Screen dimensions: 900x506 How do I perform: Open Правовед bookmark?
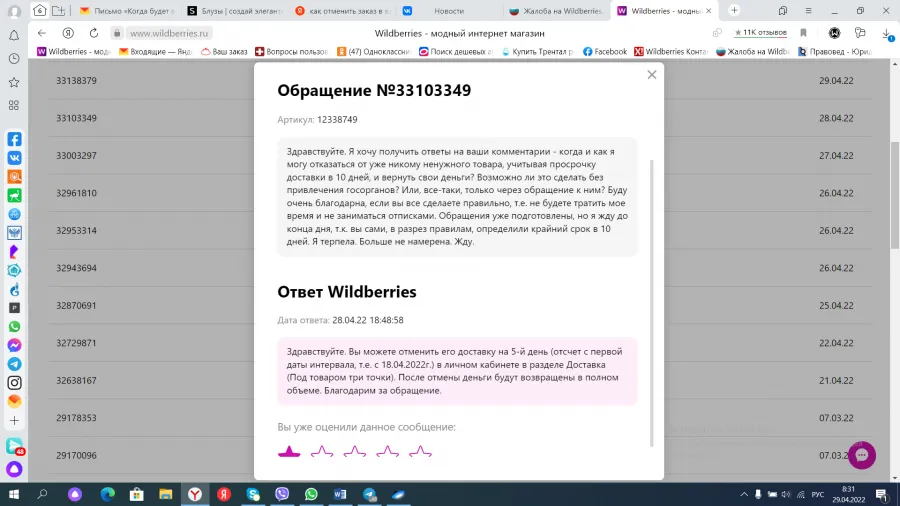835,52
